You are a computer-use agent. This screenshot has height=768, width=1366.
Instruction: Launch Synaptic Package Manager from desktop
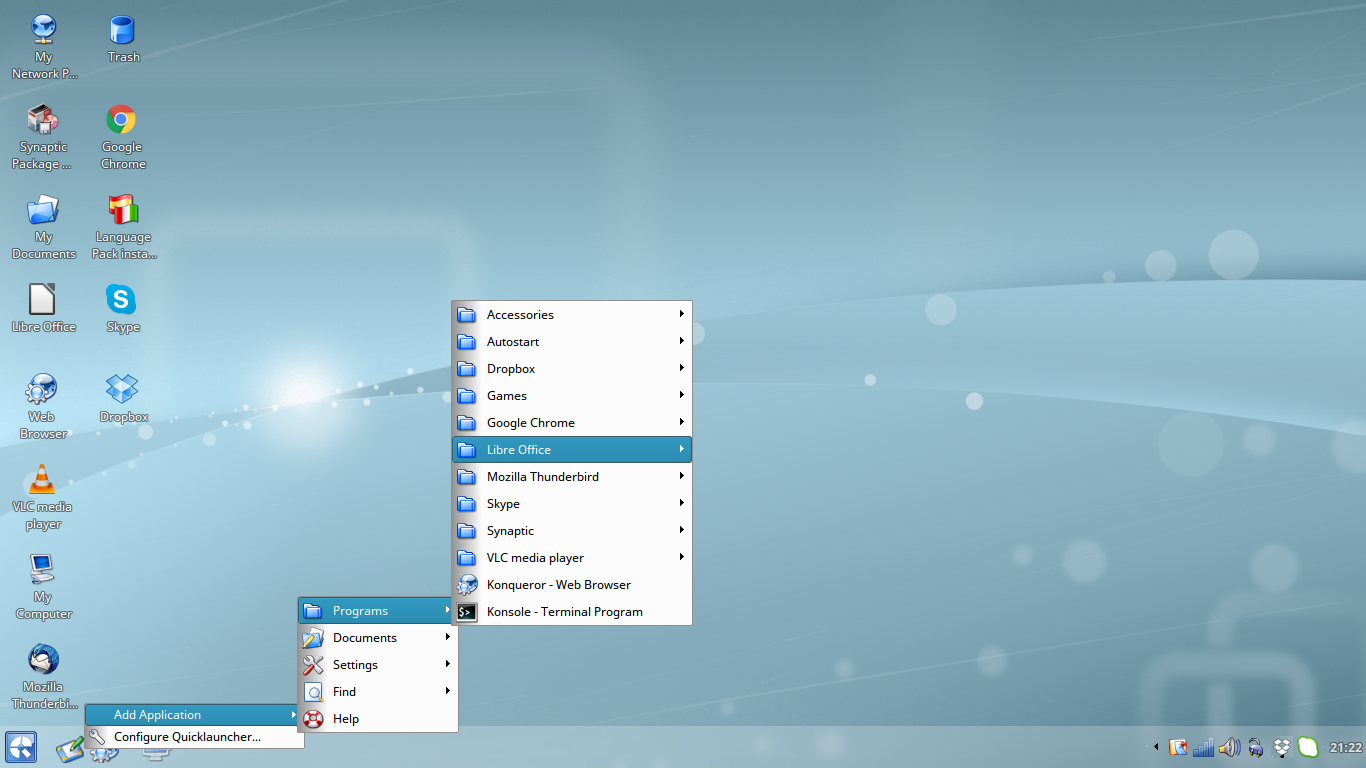click(43, 137)
